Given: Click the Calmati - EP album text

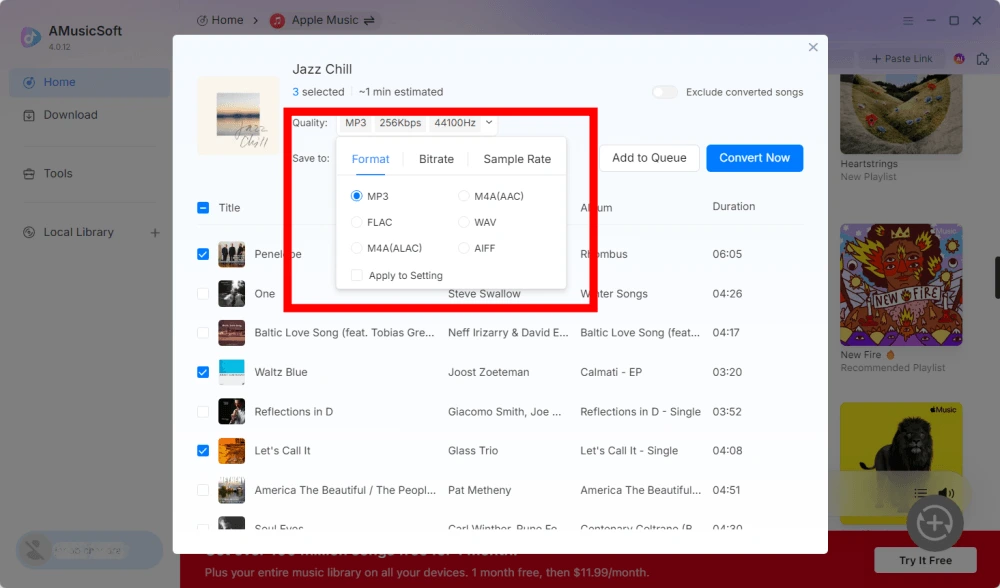Looking at the screenshot, I should click(611, 372).
